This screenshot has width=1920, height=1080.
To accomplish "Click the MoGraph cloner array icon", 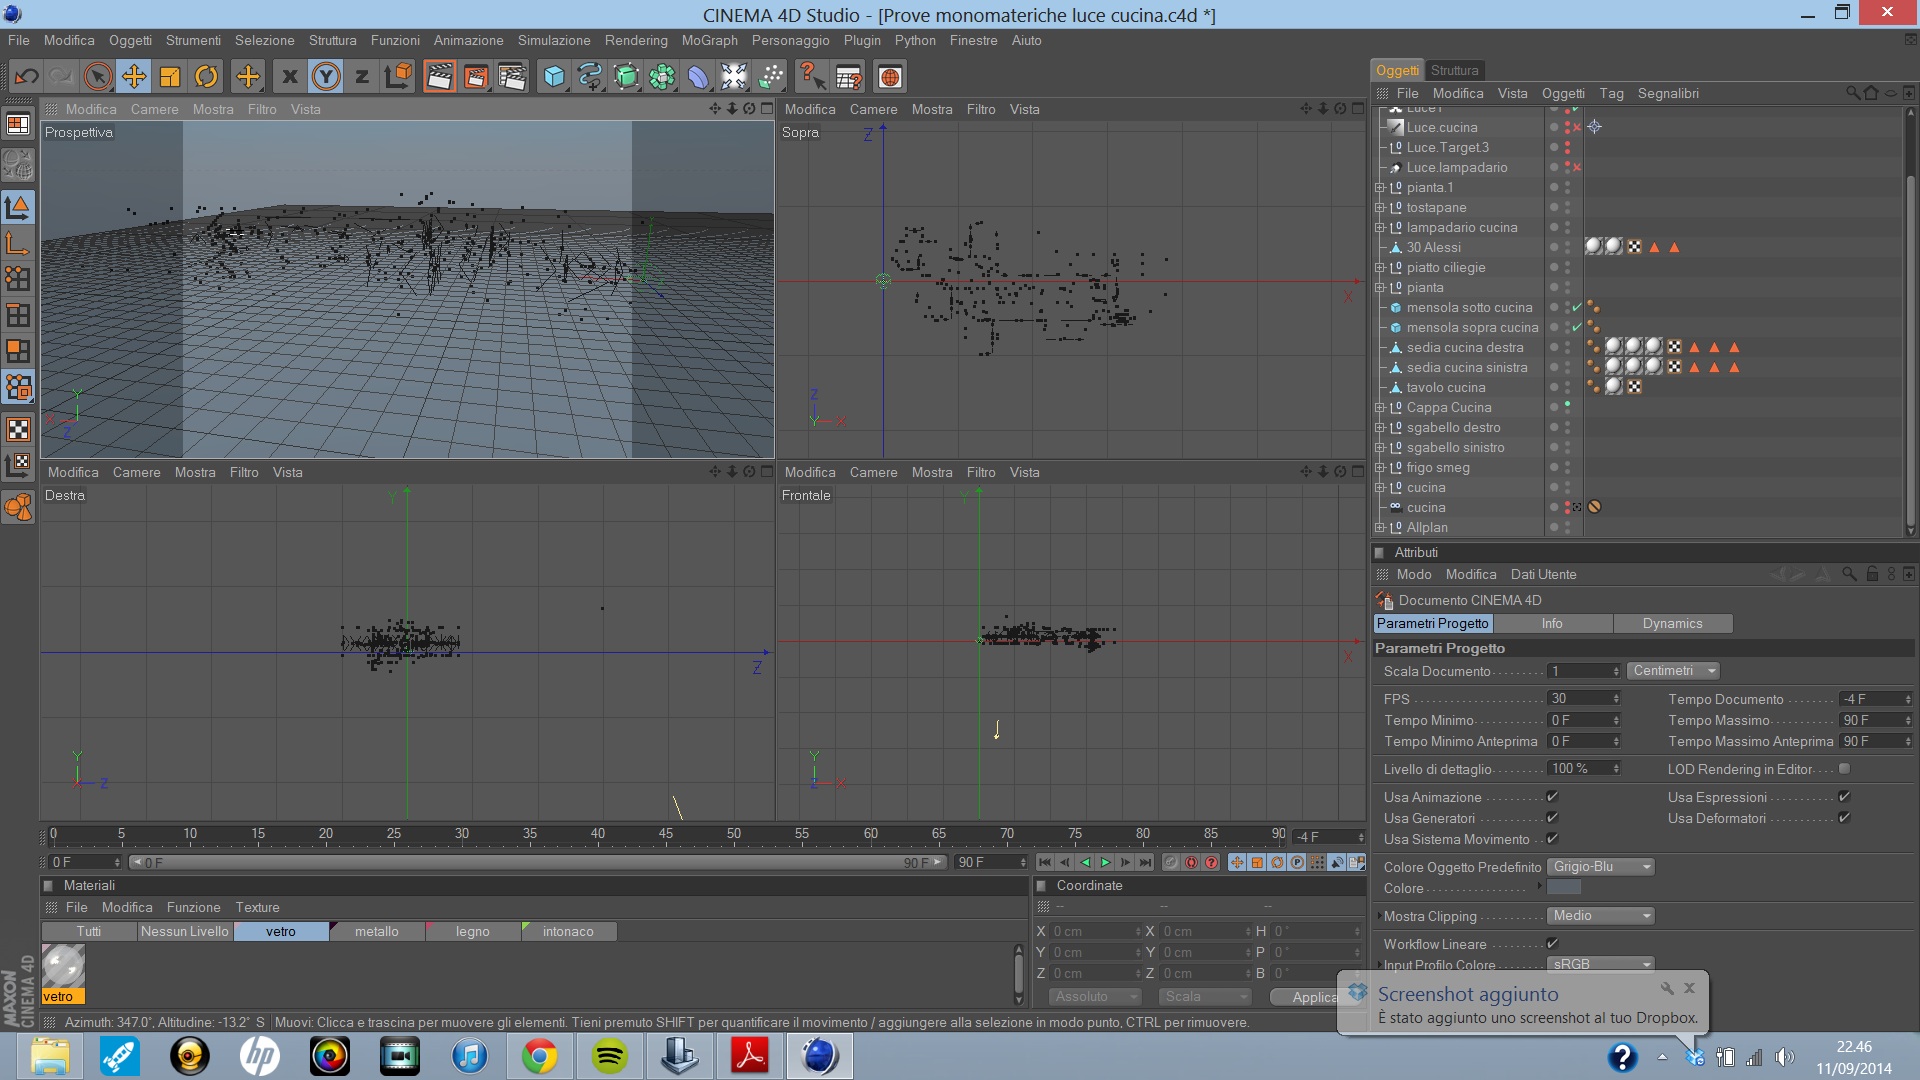I will (x=662, y=77).
